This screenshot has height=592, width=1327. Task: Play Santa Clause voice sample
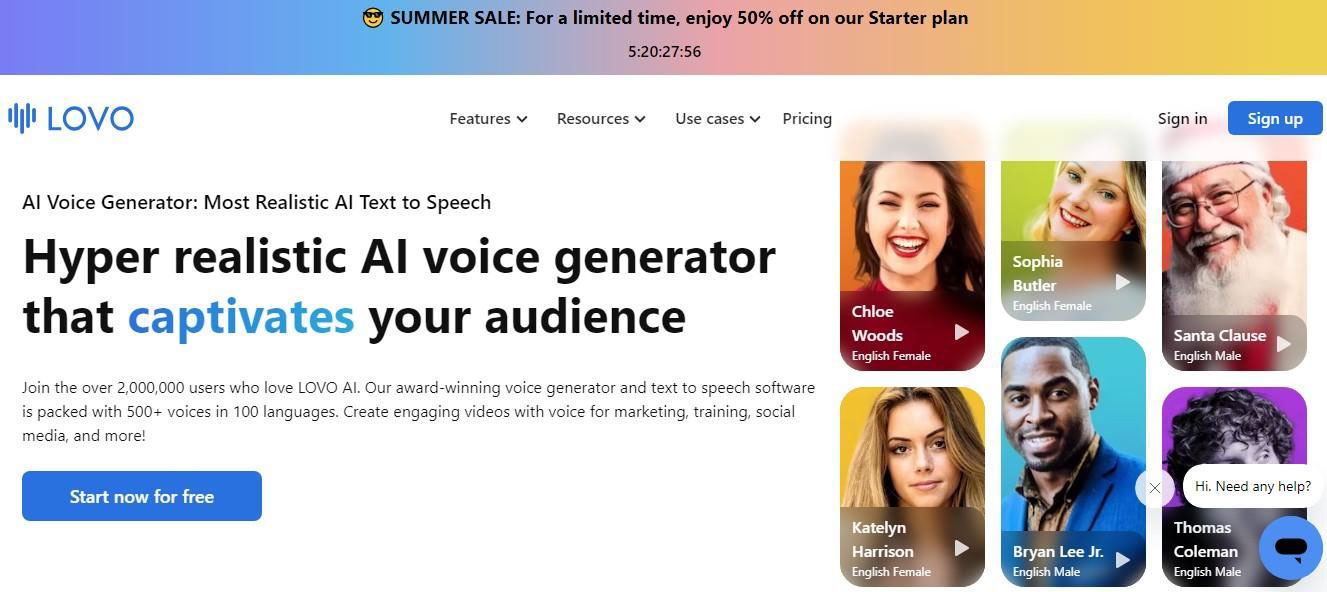1283,344
